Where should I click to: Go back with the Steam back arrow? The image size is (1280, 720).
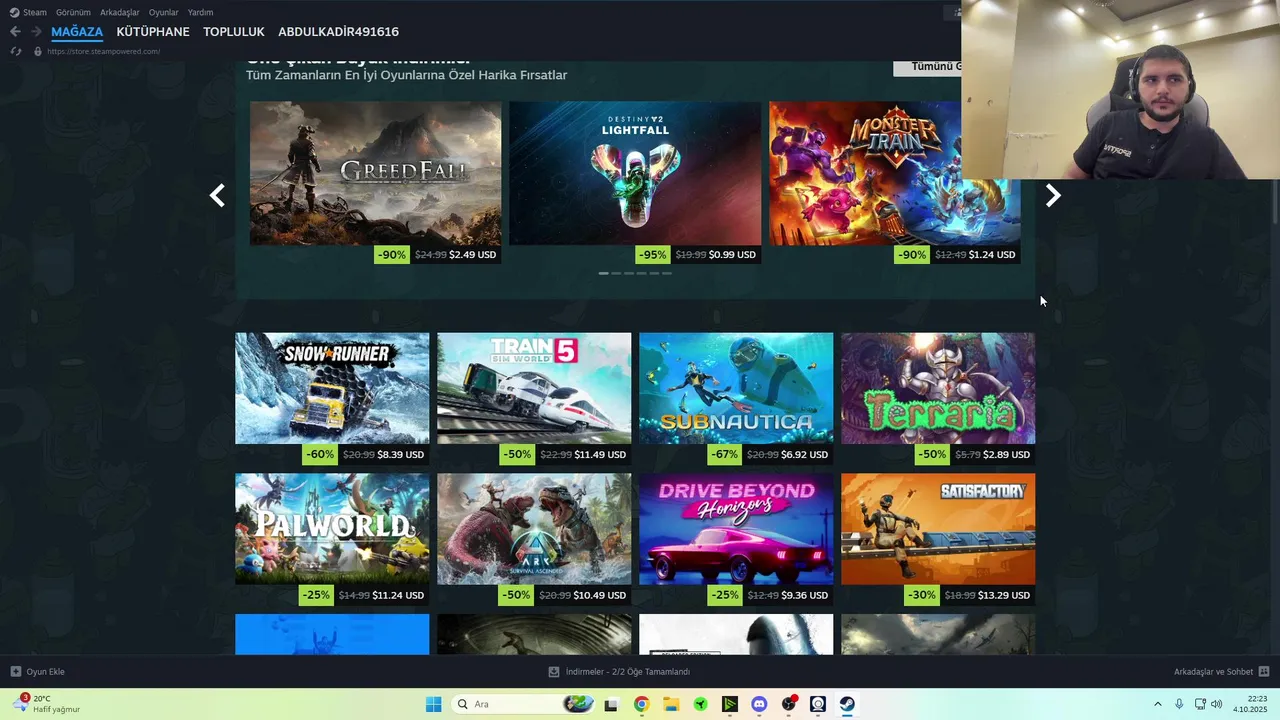(15, 32)
